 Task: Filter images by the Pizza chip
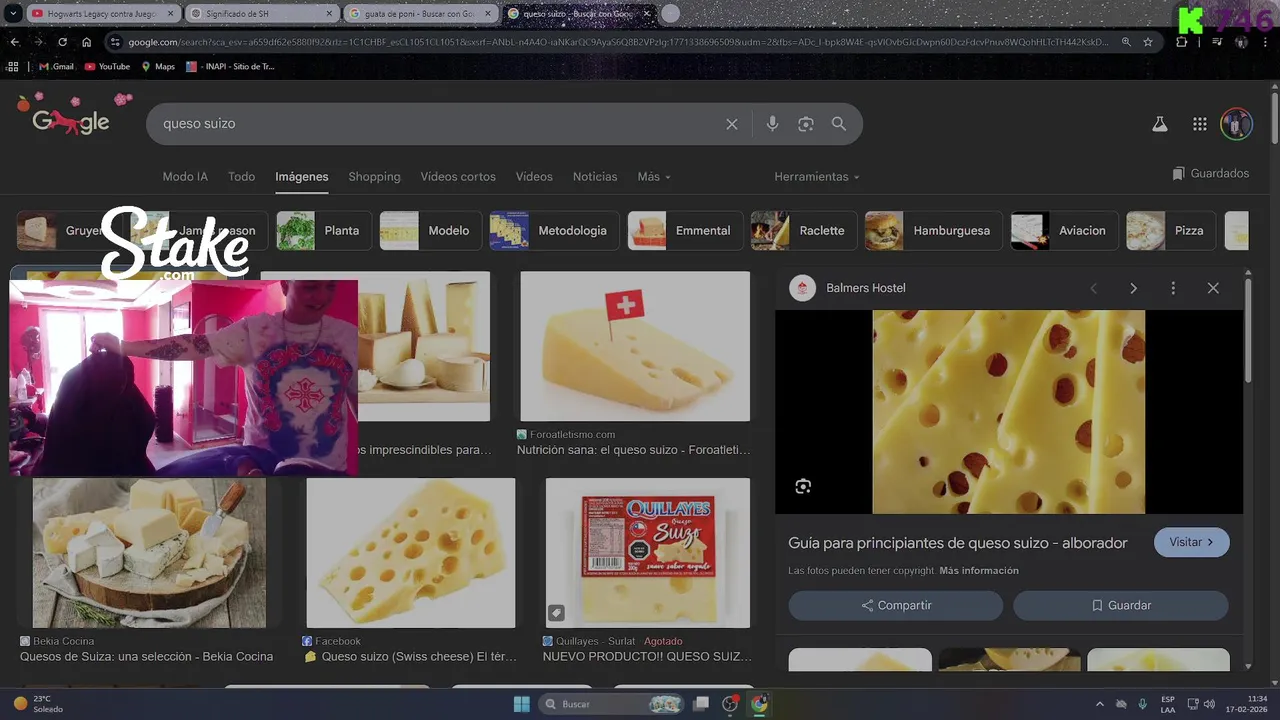1170,231
